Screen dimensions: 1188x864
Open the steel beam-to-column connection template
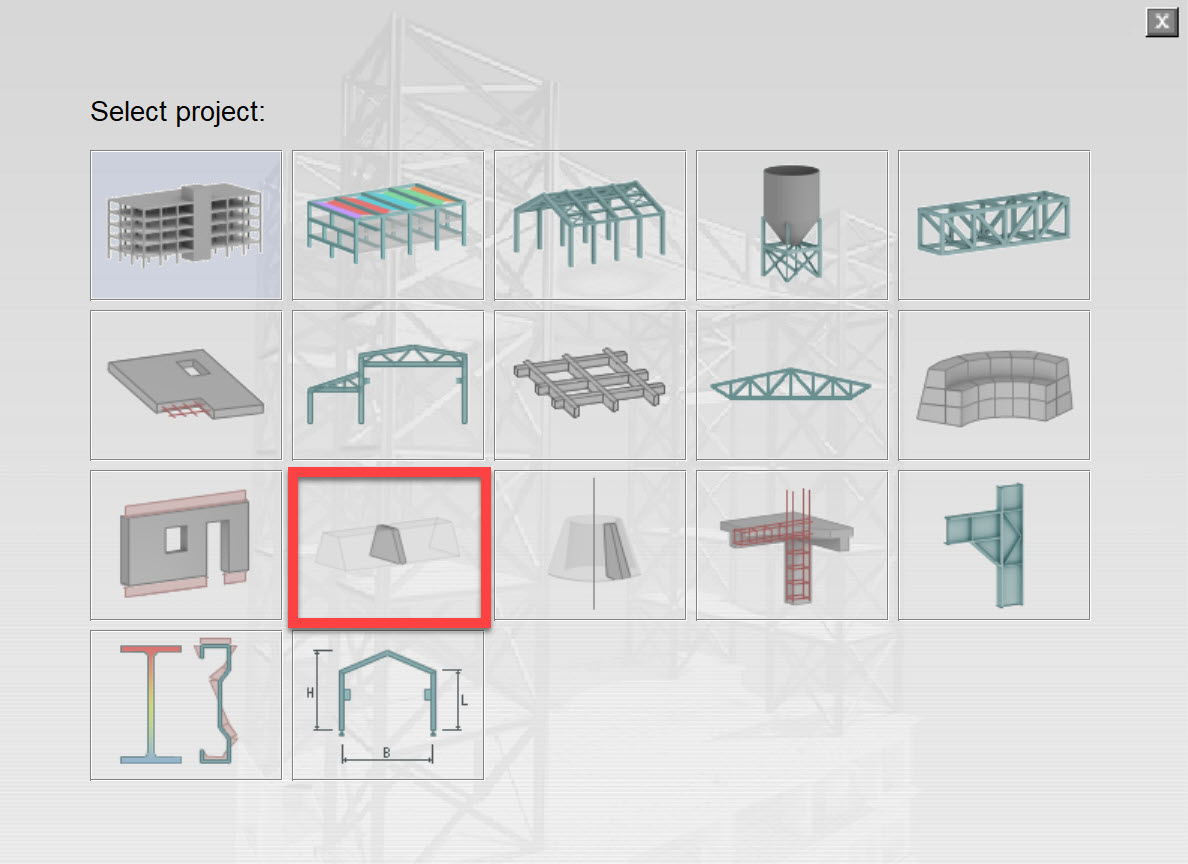[993, 544]
